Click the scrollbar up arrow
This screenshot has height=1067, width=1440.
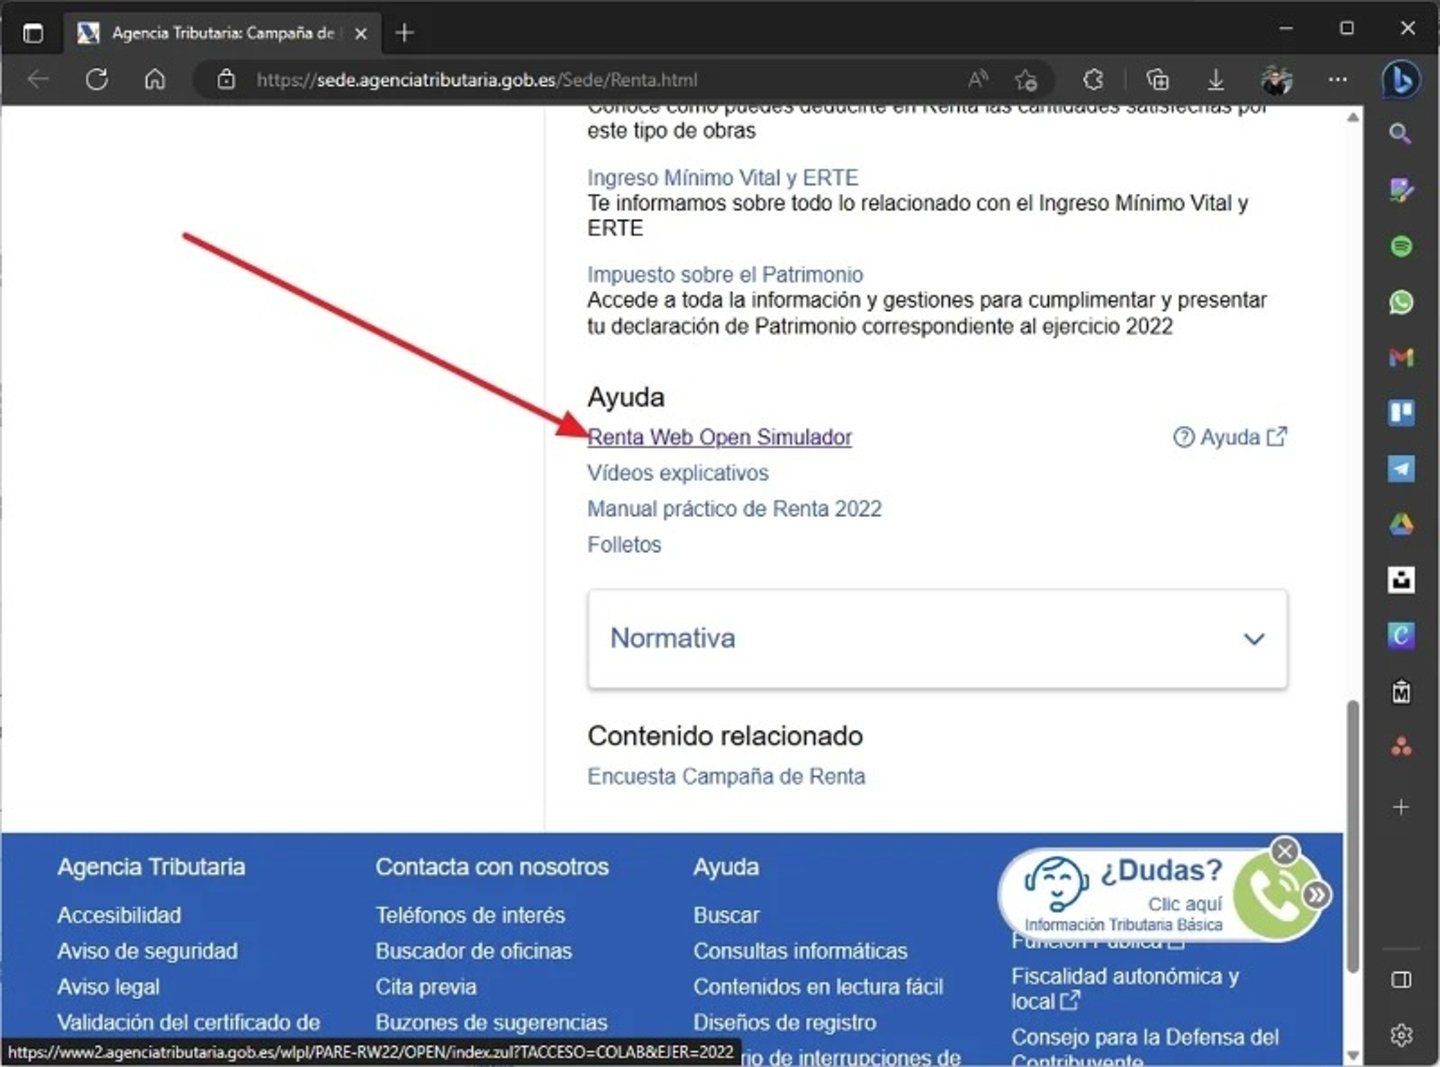coord(1353,118)
